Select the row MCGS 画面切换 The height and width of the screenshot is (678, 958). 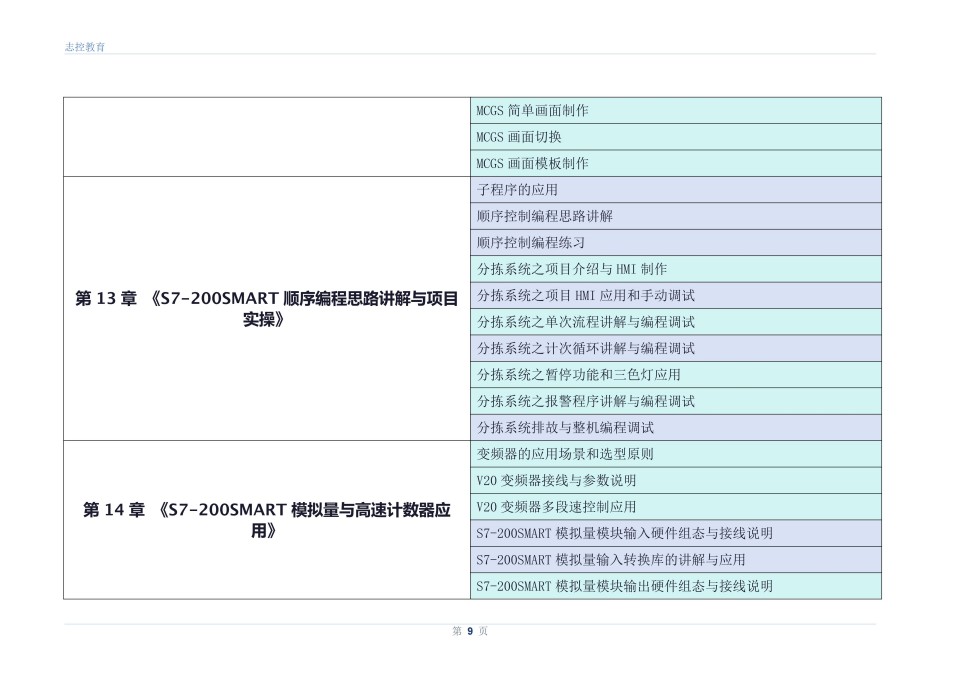pyautogui.click(x=676, y=137)
